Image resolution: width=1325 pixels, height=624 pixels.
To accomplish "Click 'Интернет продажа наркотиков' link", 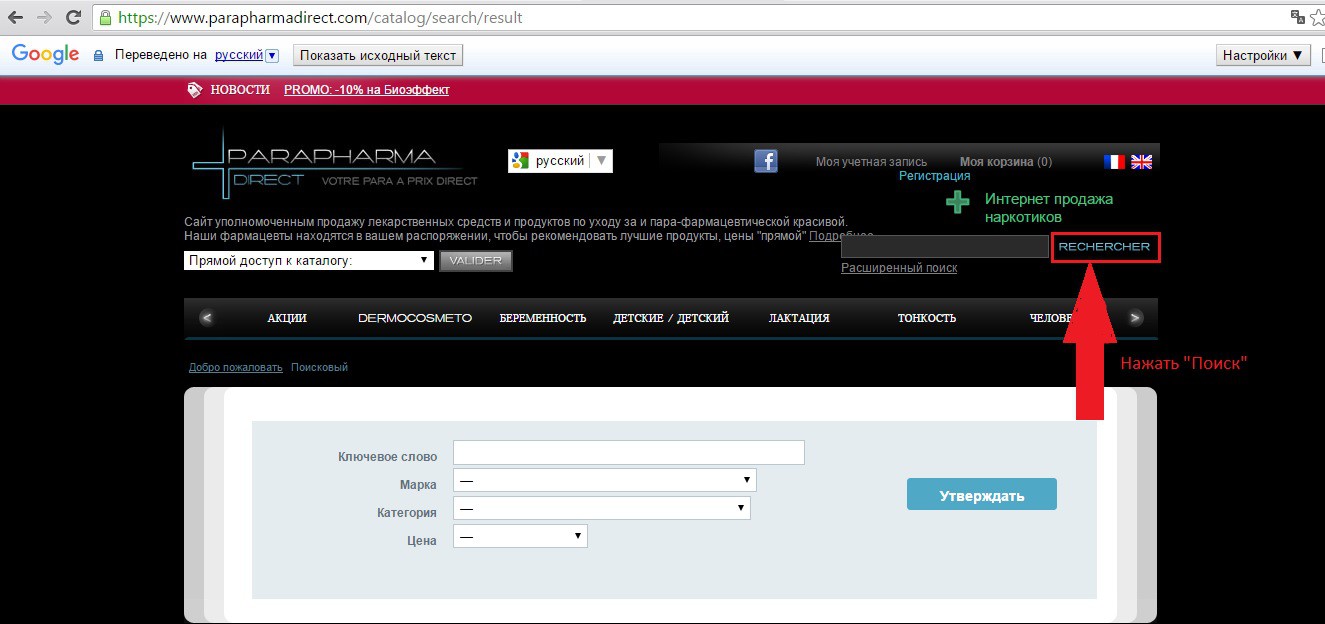I will pyautogui.click(x=1049, y=208).
